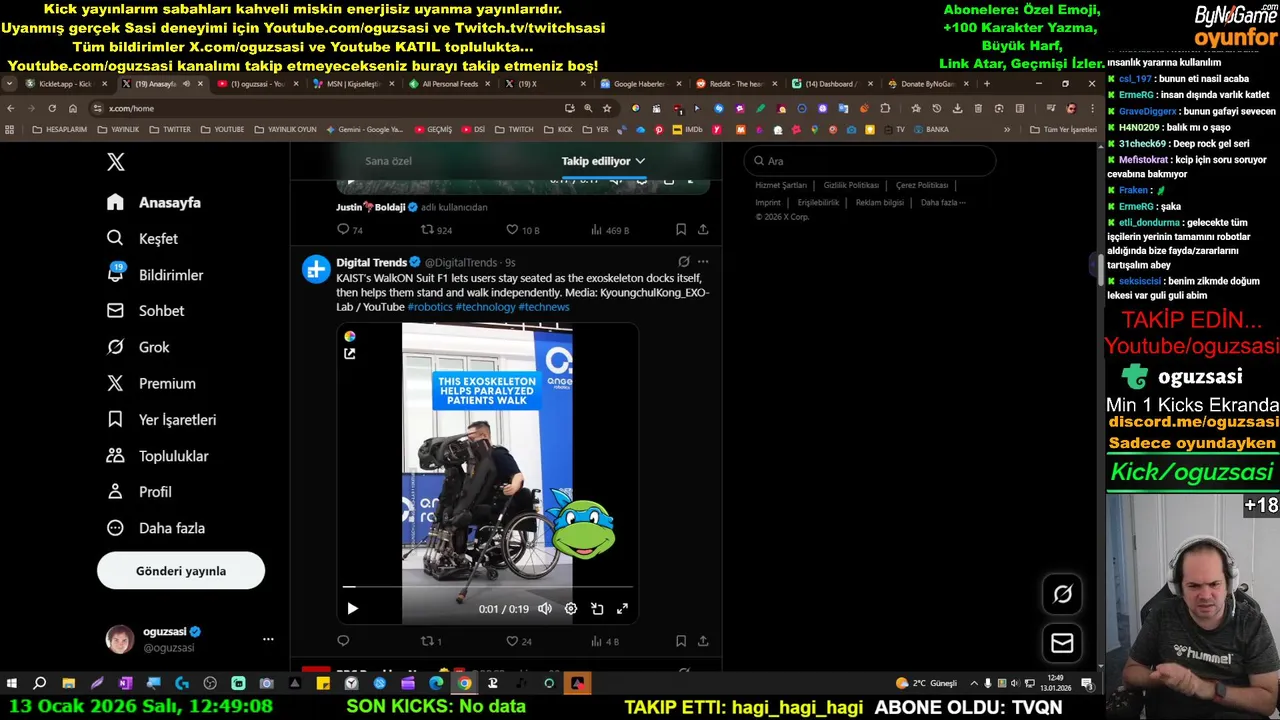Click the Ara search field

click(x=870, y=161)
